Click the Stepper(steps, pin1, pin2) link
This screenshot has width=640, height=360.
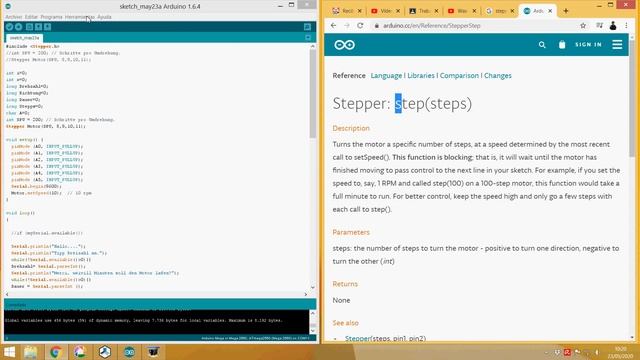[x=385, y=338]
